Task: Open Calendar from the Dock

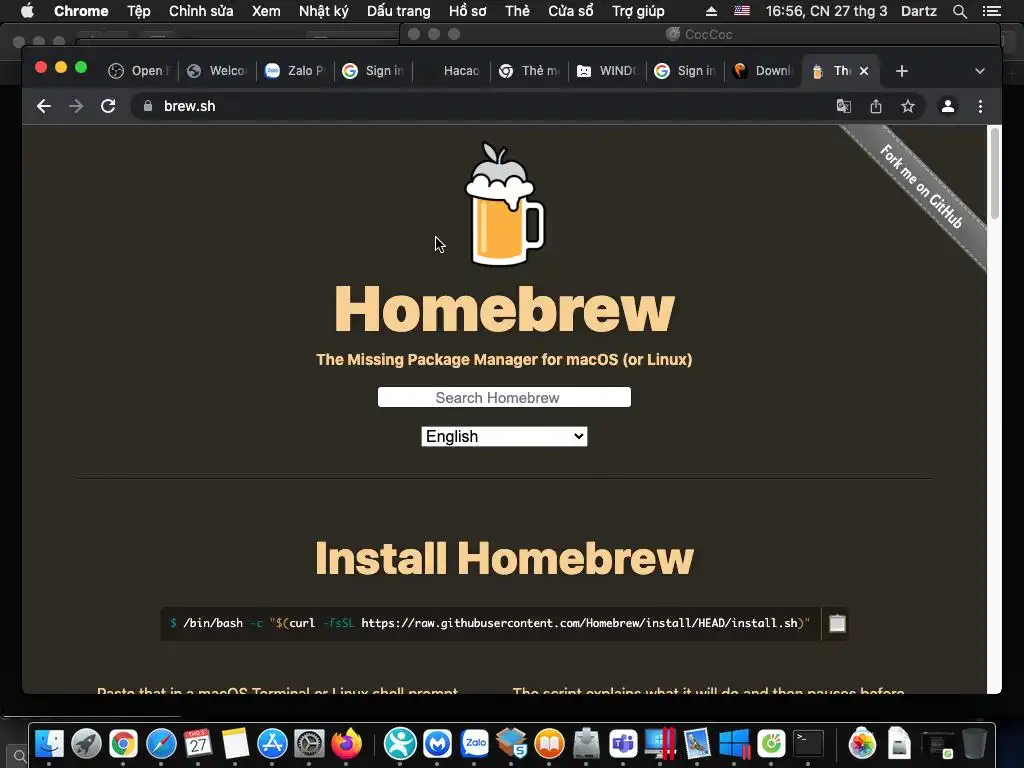Action: [198, 743]
